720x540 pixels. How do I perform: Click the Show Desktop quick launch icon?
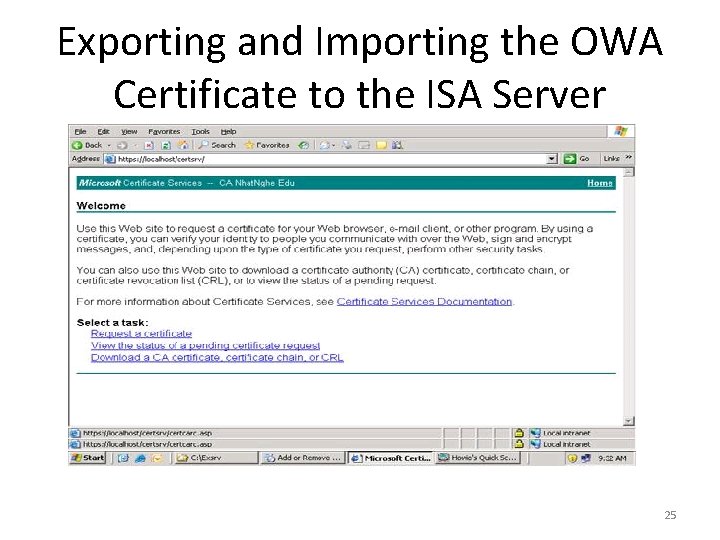123,458
